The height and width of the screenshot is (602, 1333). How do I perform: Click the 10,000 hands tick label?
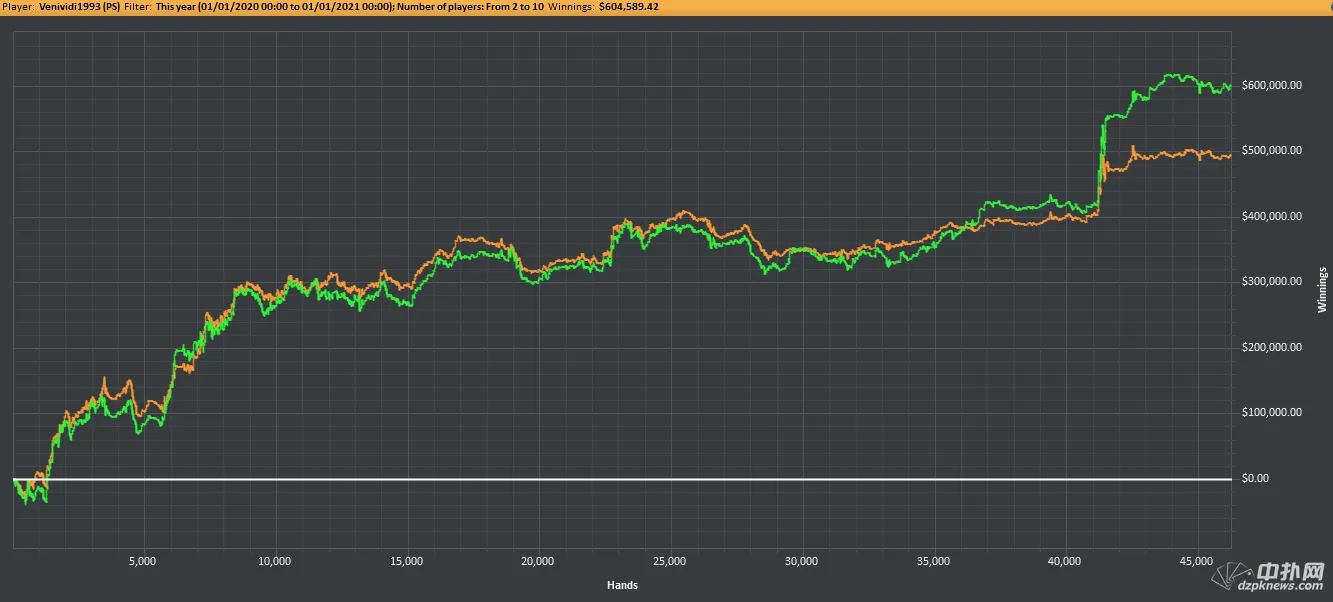point(274,561)
